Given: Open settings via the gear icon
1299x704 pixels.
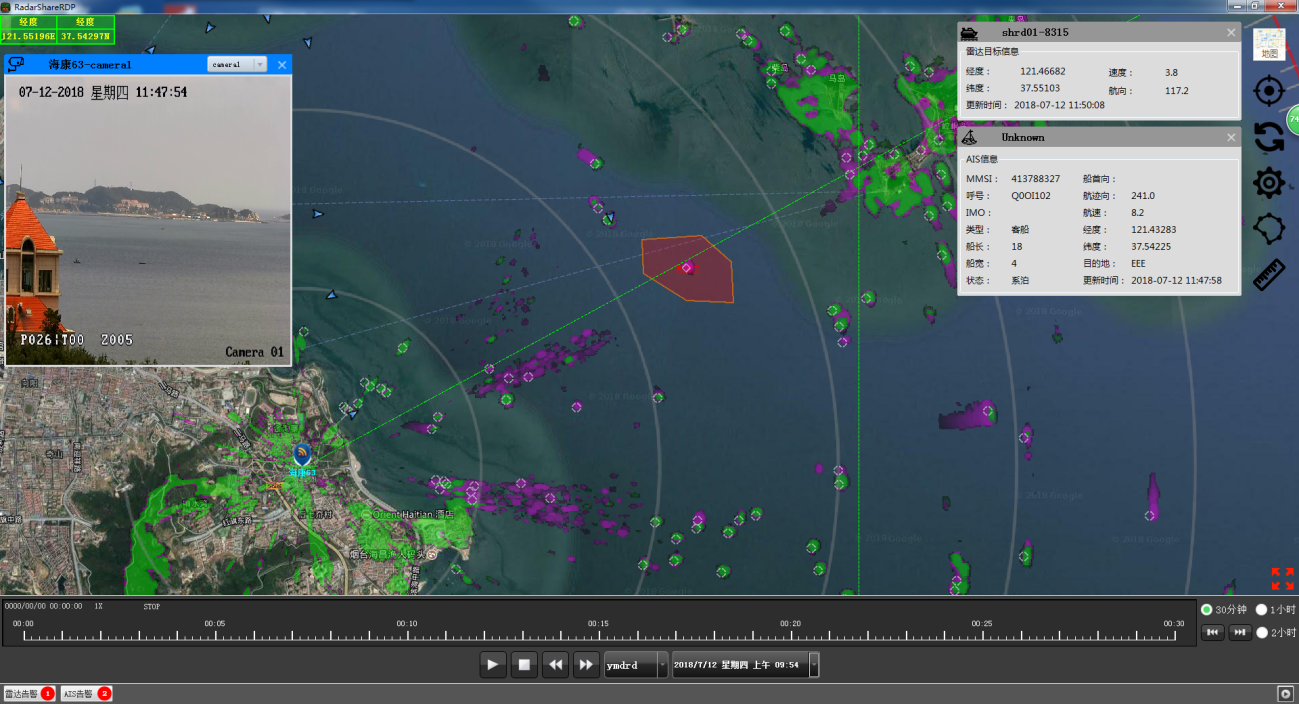Looking at the screenshot, I should [x=1268, y=183].
